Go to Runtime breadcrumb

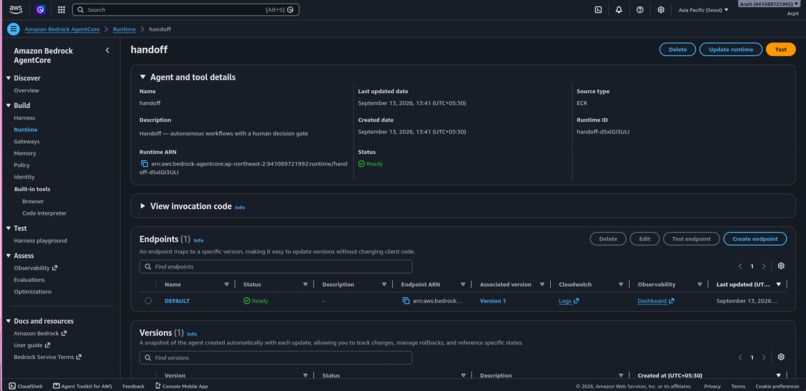tap(124, 29)
